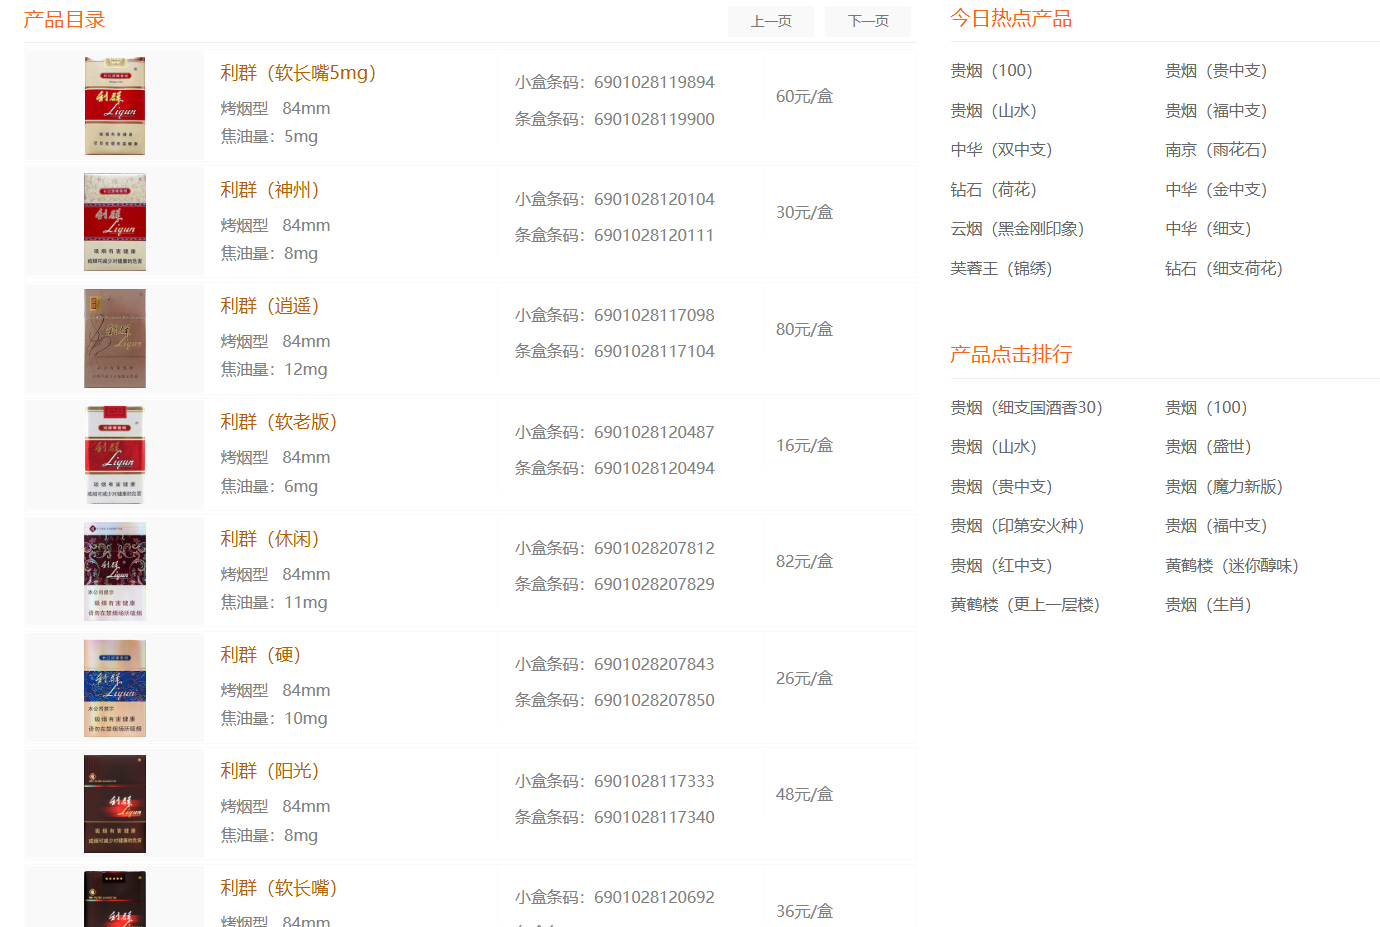Open ranking item 贵烟（盛世）

click(1208, 447)
